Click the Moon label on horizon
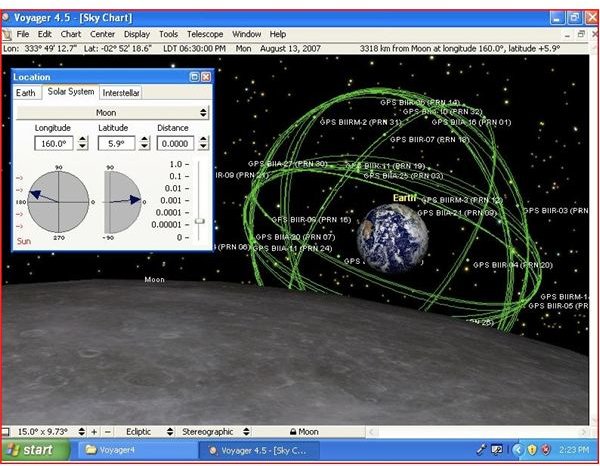The image size is (600, 466). [x=155, y=280]
